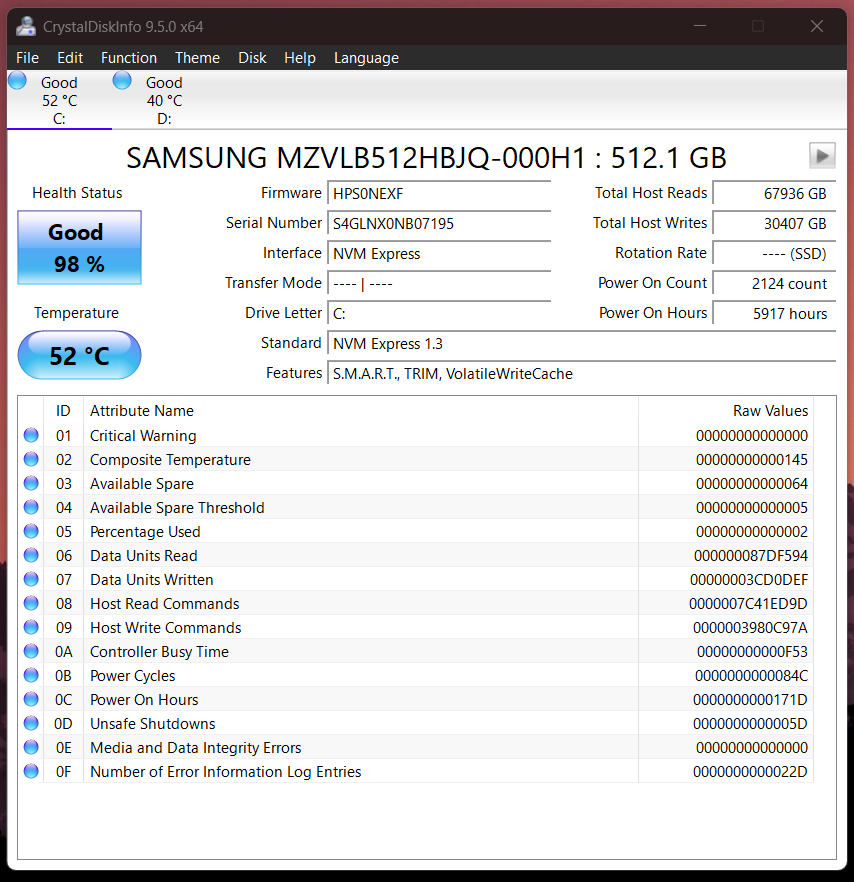The image size is (854, 882).
Task: Click the Total Host Writes value 30407 GB
Action: click(x=774, y=224)
